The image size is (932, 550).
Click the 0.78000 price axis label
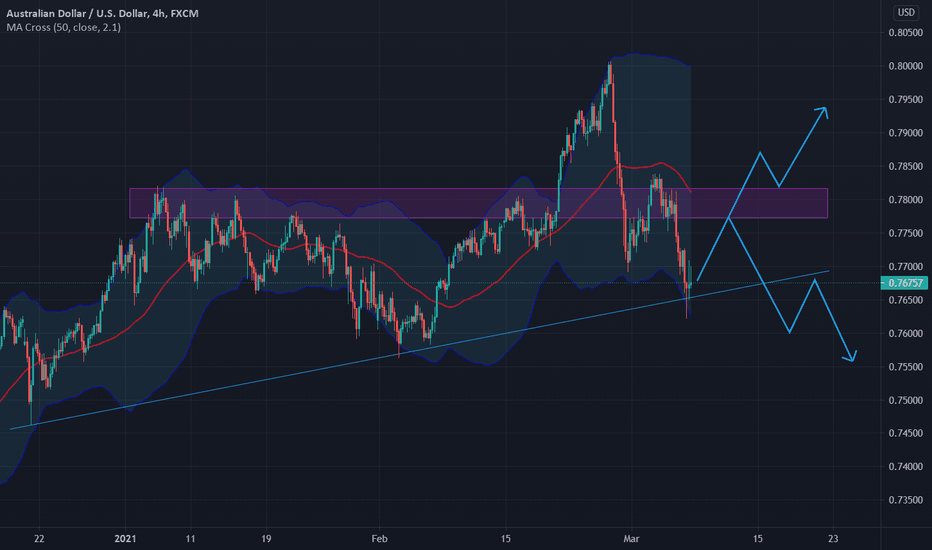906,200
